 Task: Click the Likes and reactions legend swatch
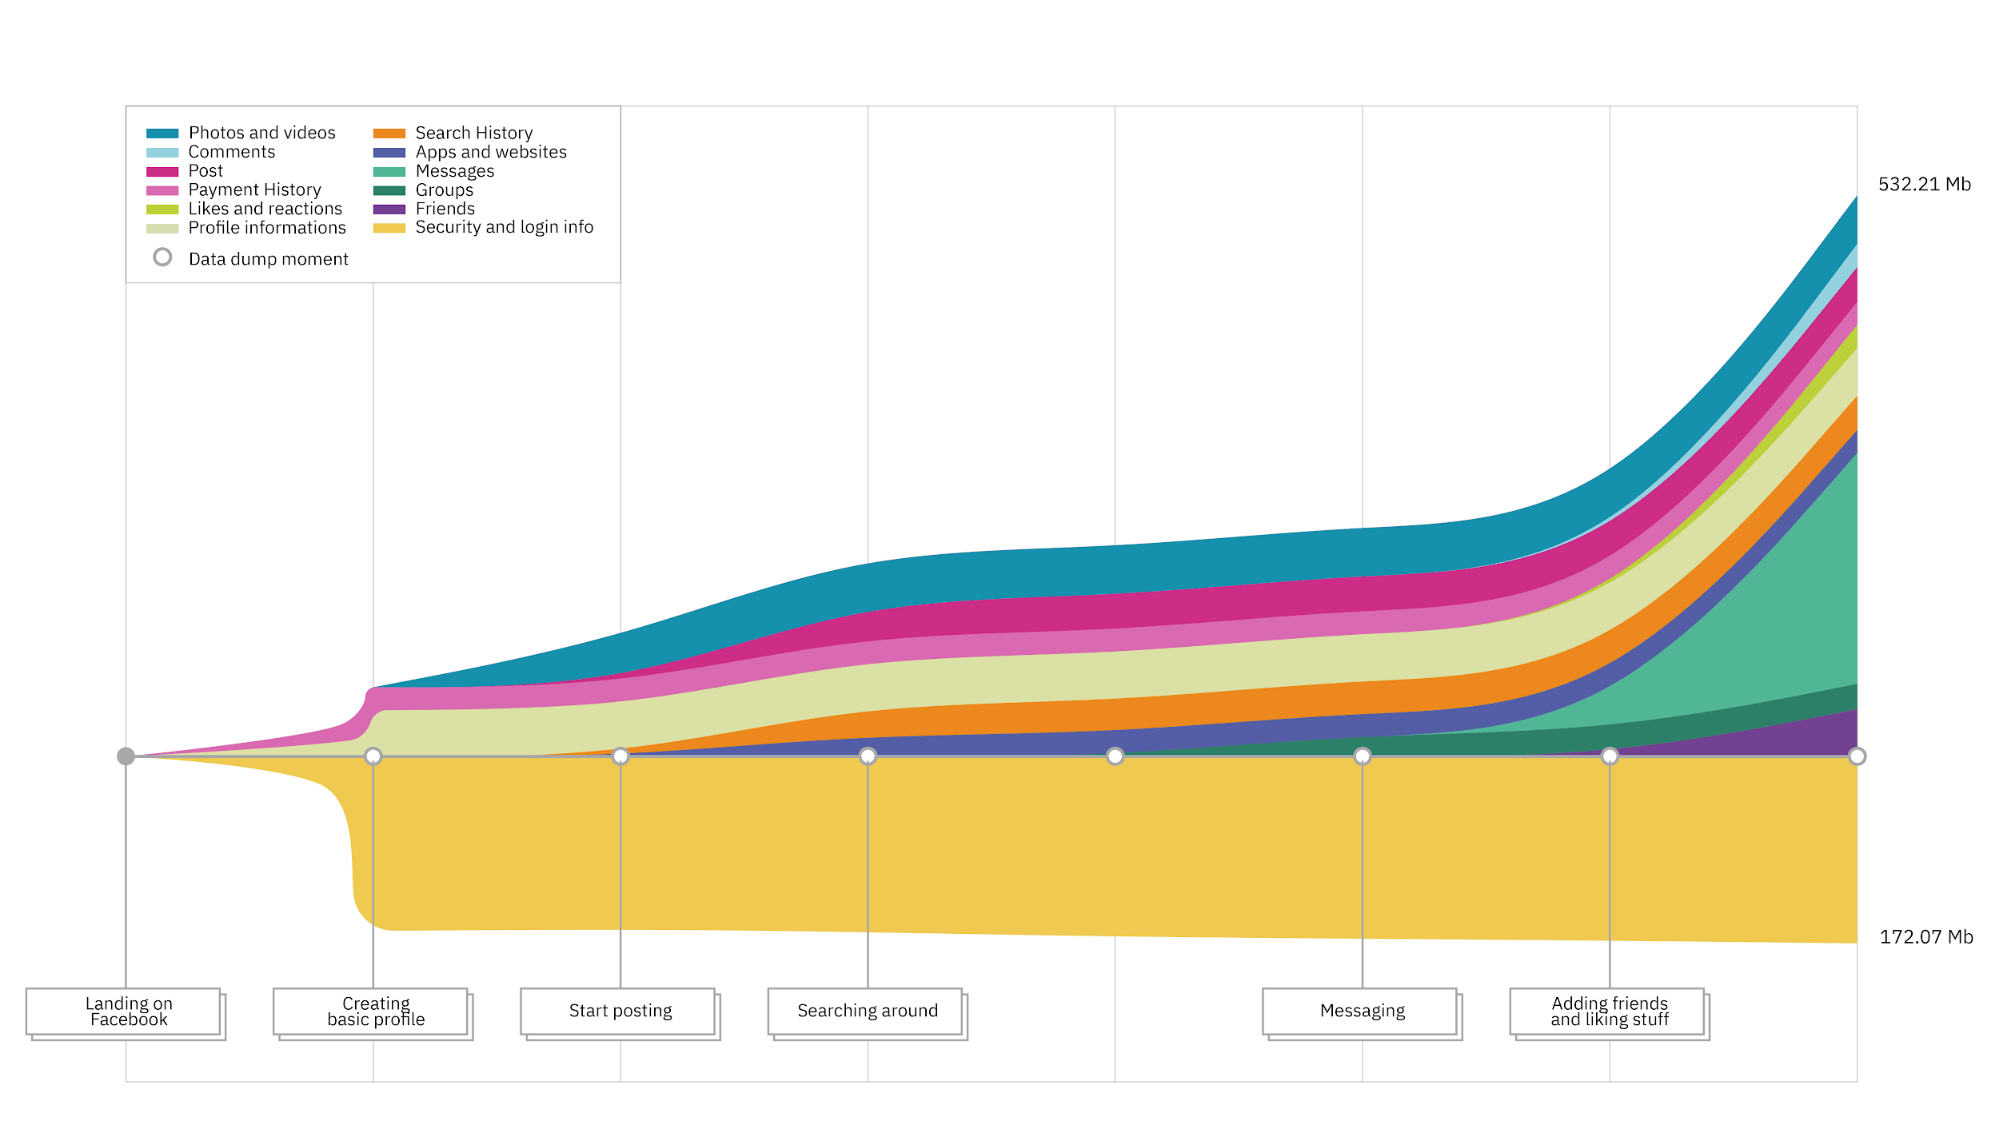(x=162, y=209)
